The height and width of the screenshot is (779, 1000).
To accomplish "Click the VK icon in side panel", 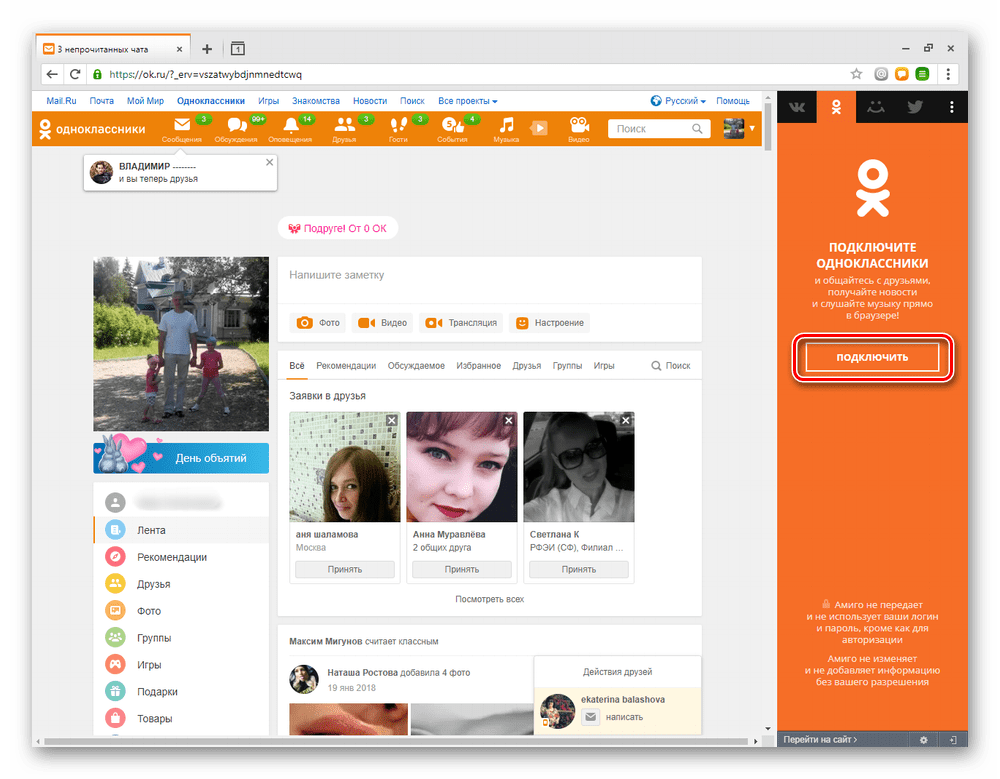I will point(797,107).
